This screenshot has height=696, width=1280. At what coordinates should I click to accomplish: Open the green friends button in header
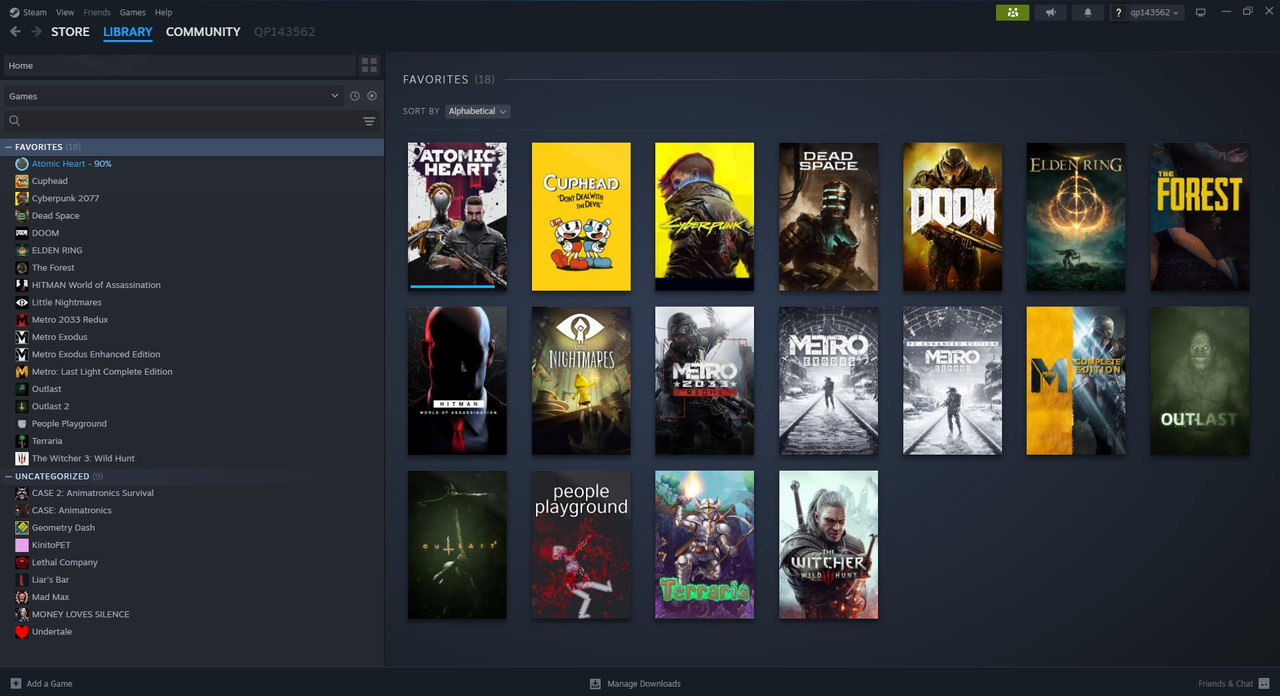pos(1012,12)
